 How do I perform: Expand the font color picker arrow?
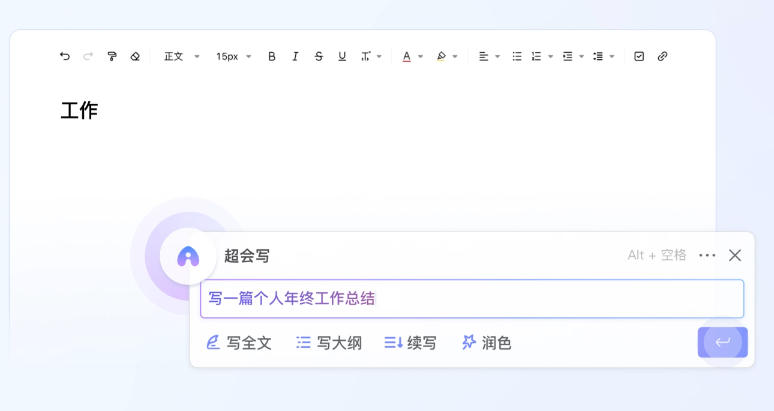pyautogui.click(x=421, y=57)
